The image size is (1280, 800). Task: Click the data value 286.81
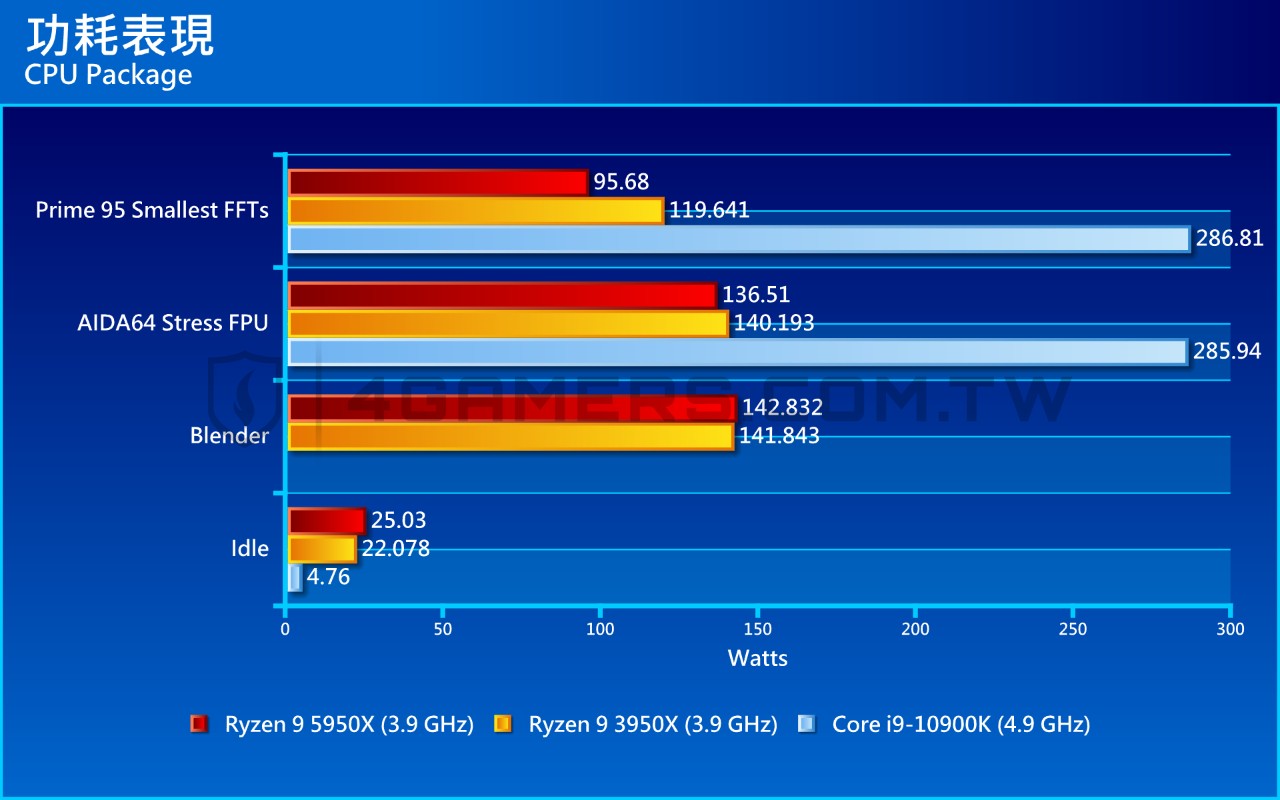[x=1230, y=239]
